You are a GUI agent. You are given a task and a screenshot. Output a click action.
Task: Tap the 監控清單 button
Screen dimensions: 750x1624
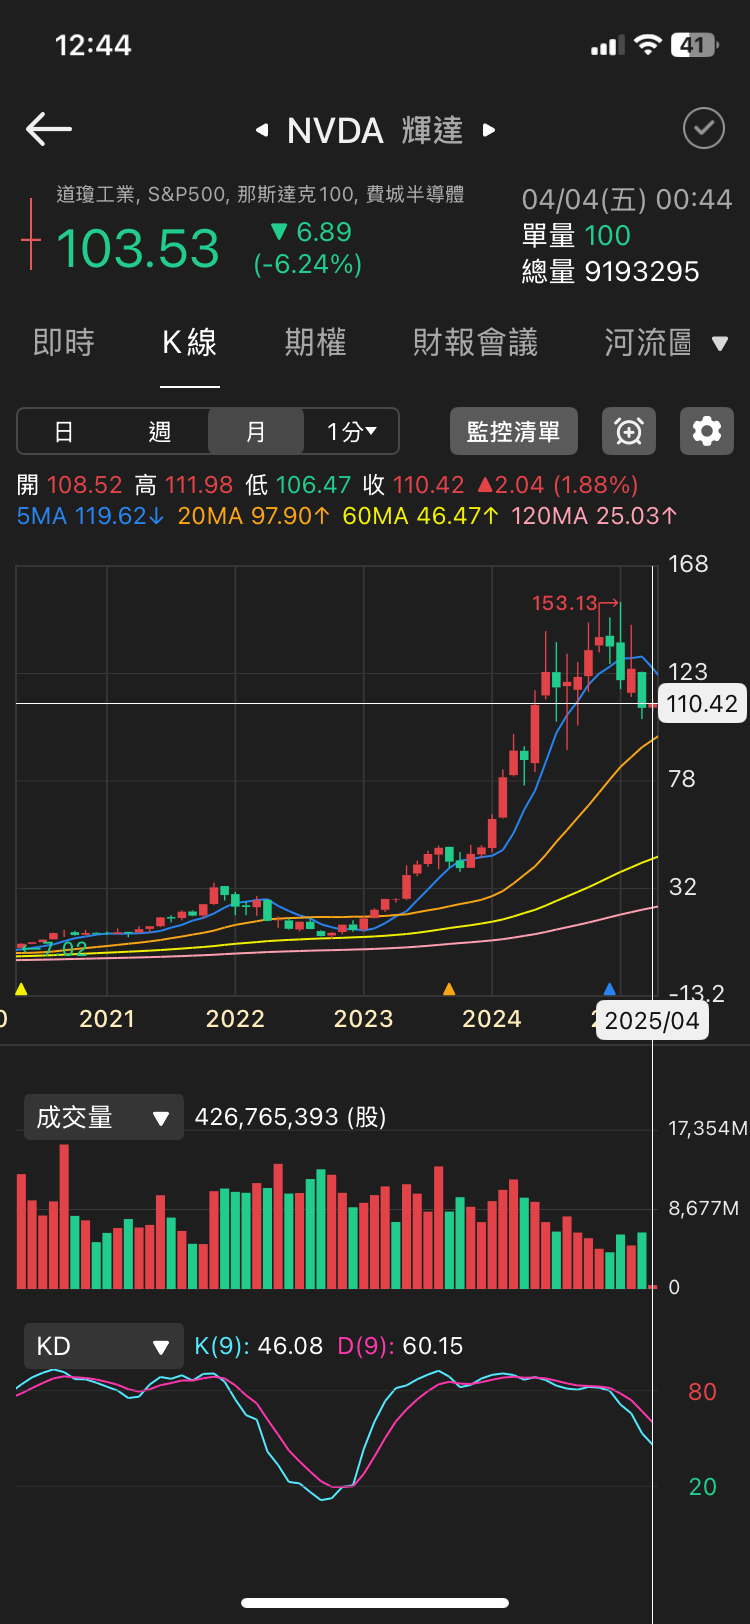pyautogui.click(x=514, y=432)
